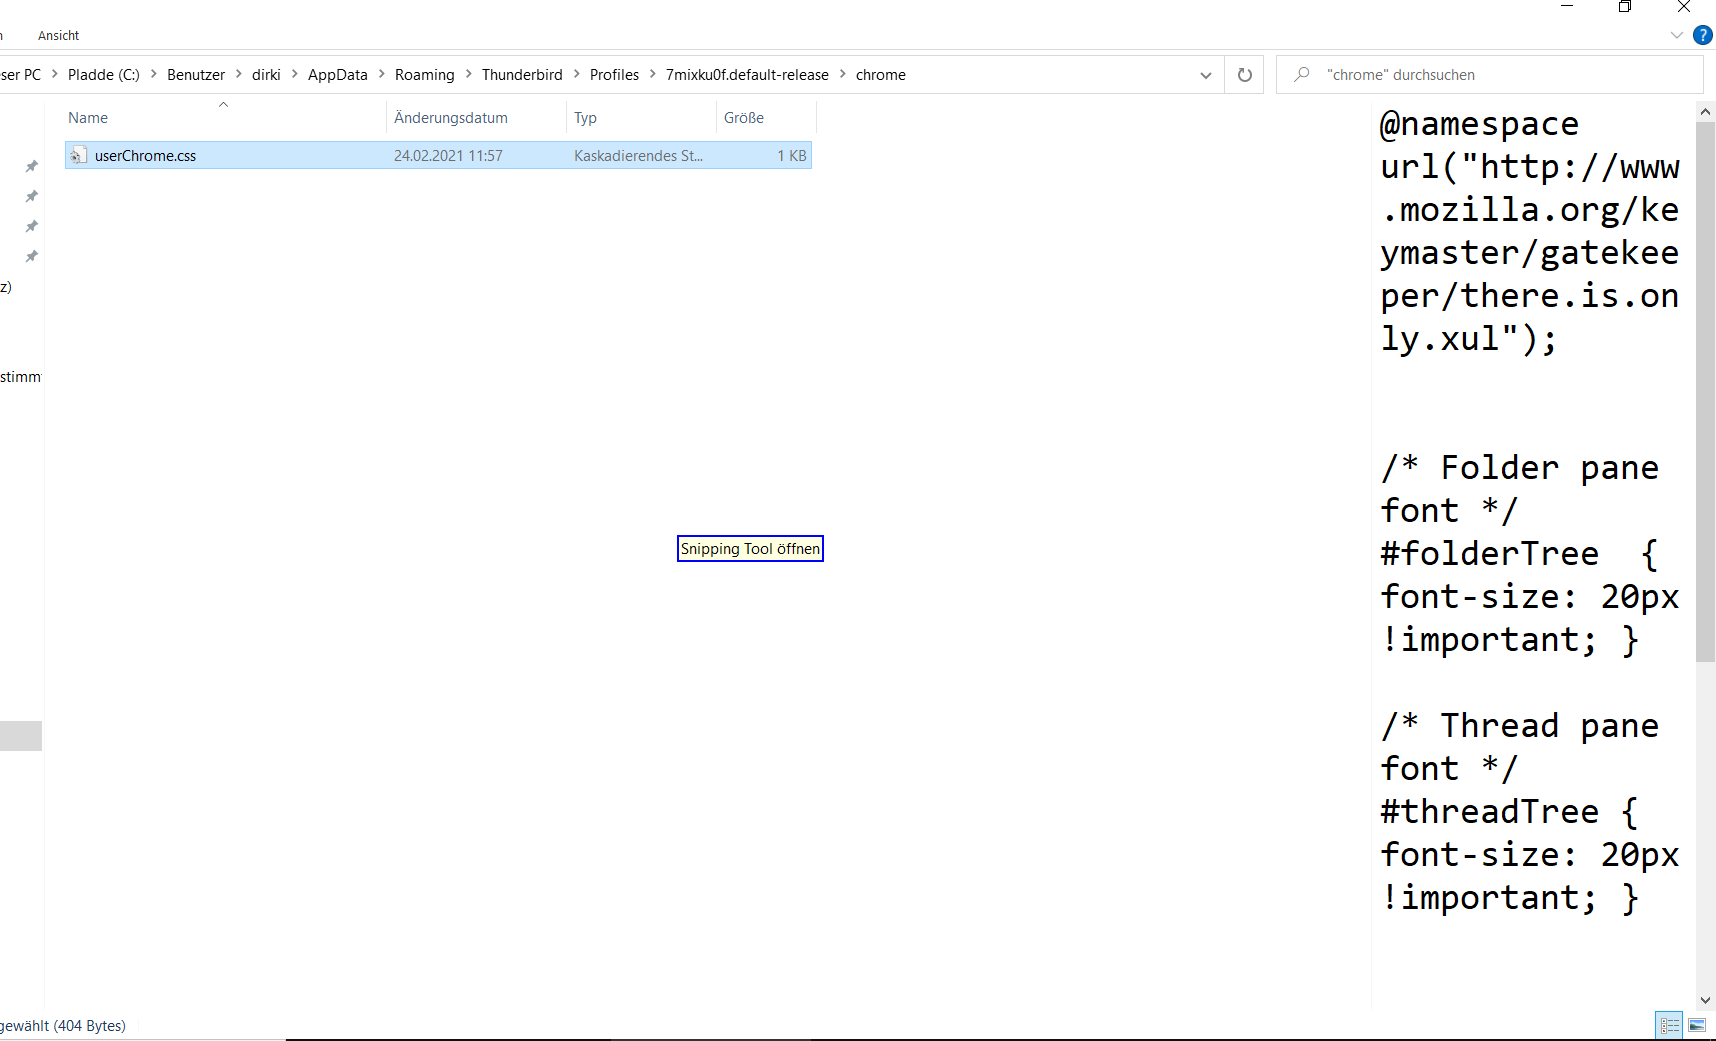Jump to Roaming in the address path
The image size is (1716, 1041).
[x=425, y=75]
